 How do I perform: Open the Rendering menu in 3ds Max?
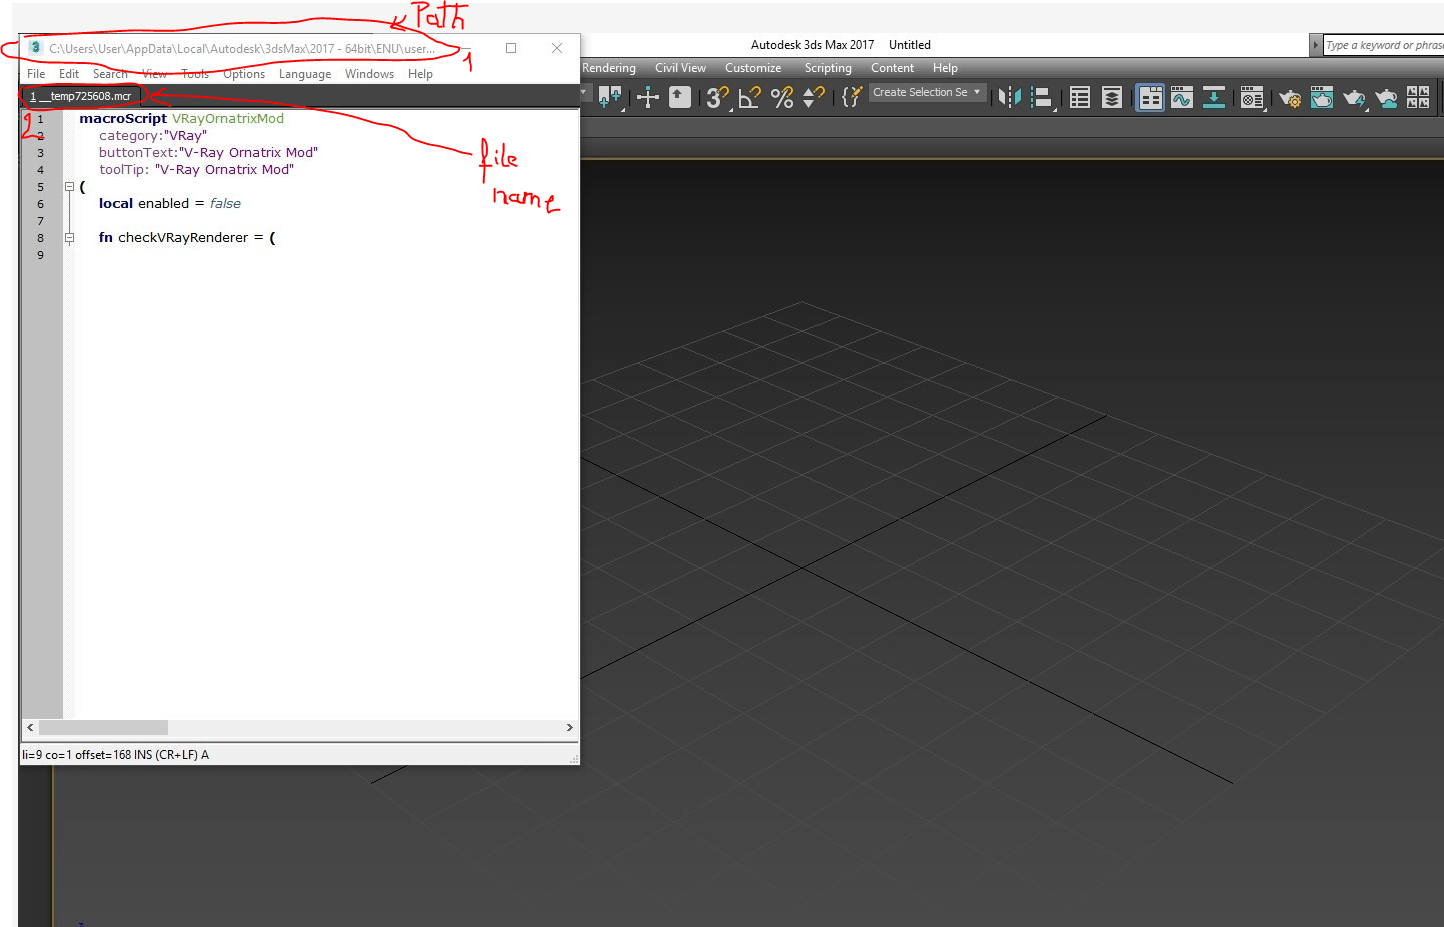coord(609,68)
